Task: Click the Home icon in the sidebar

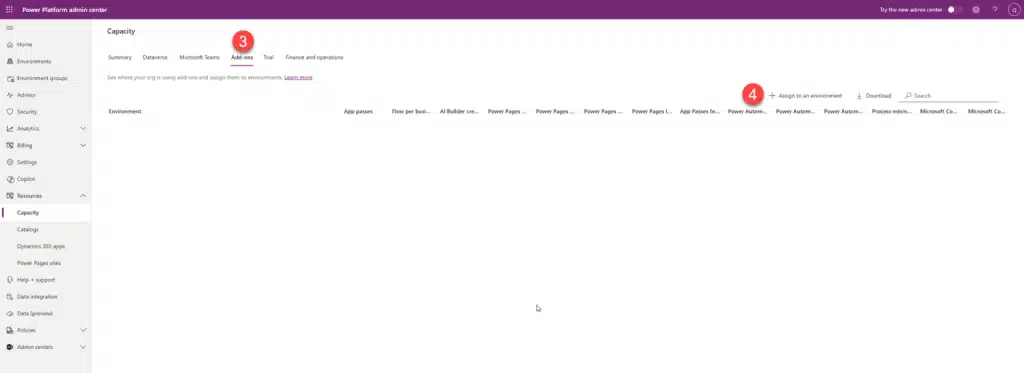Action: tap(10, 44)
